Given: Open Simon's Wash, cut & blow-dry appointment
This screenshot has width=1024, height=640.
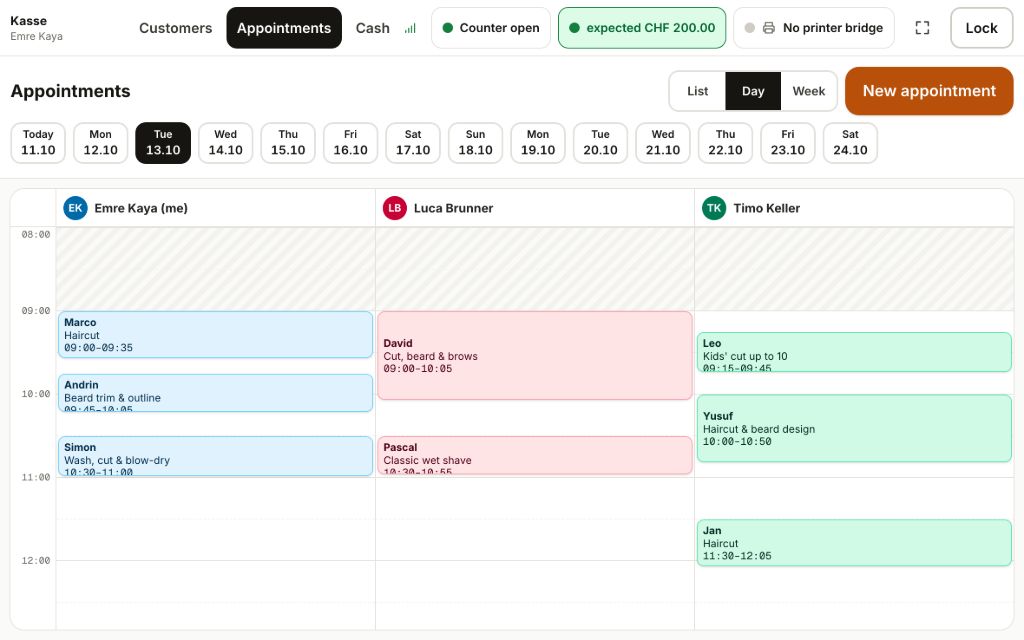Looking at the screenshot, I should [x=216, y=456].
